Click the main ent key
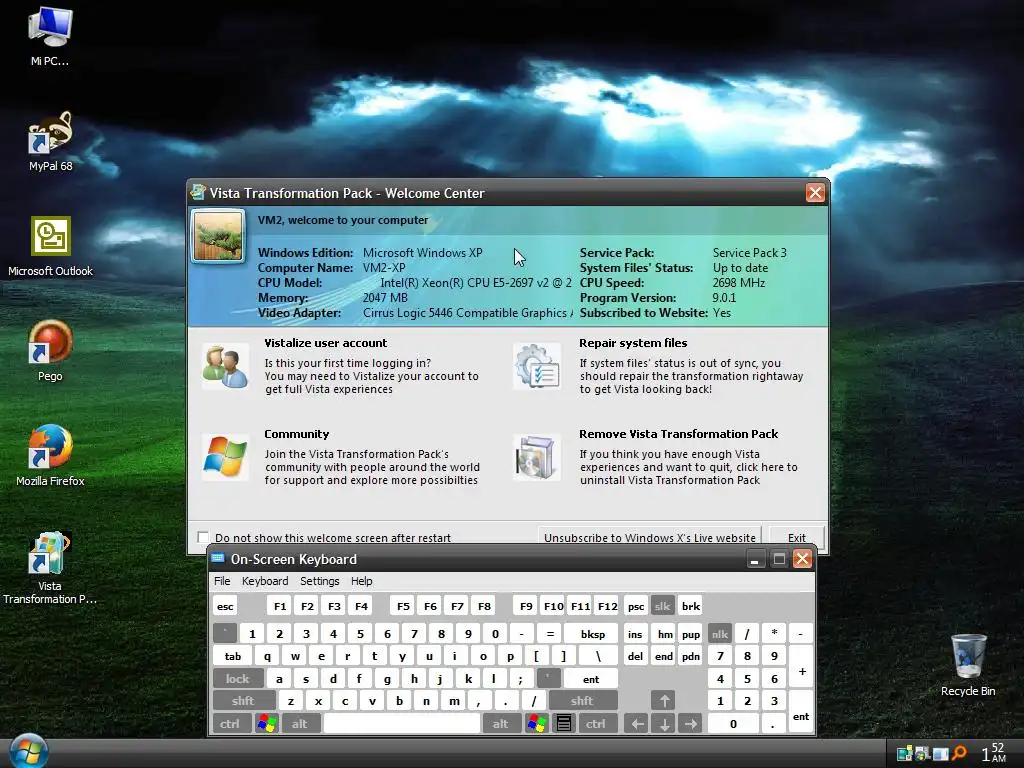The height and width of the screenshot is (768, 1024). (x=590, y=679)
